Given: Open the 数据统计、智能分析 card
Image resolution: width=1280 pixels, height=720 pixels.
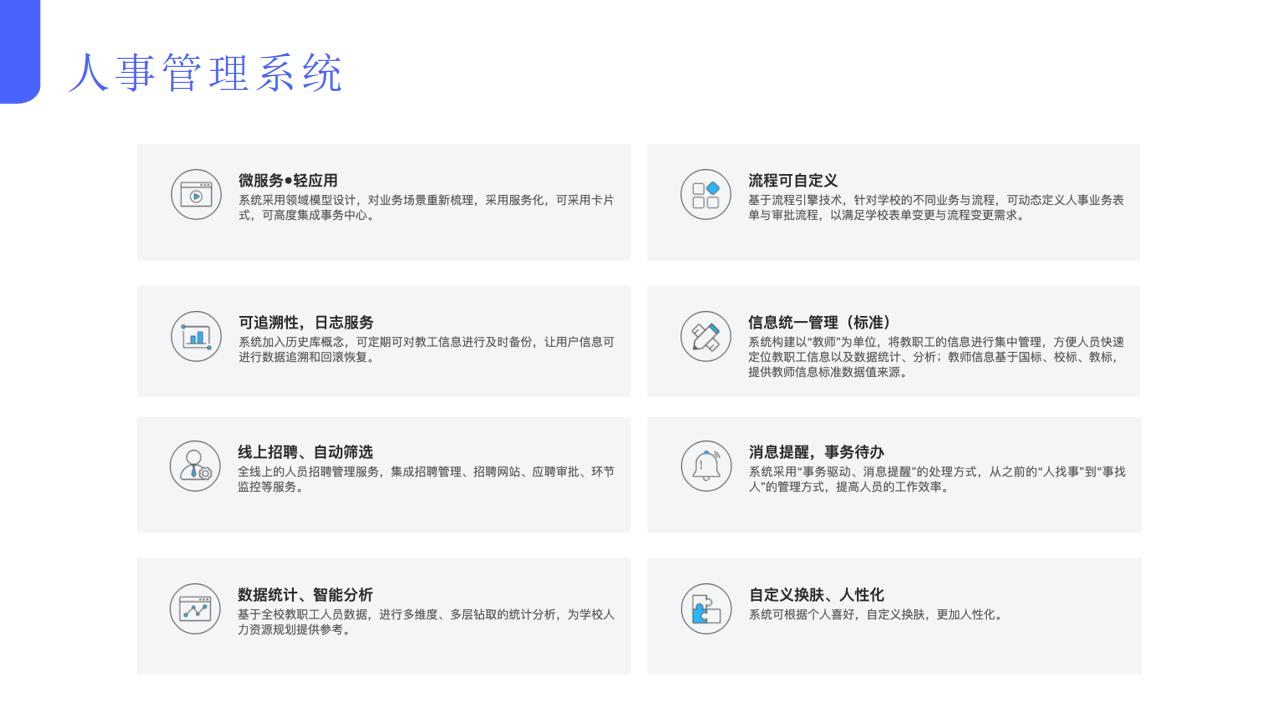Looking at the screenshot, I should (x=384, y=615).
